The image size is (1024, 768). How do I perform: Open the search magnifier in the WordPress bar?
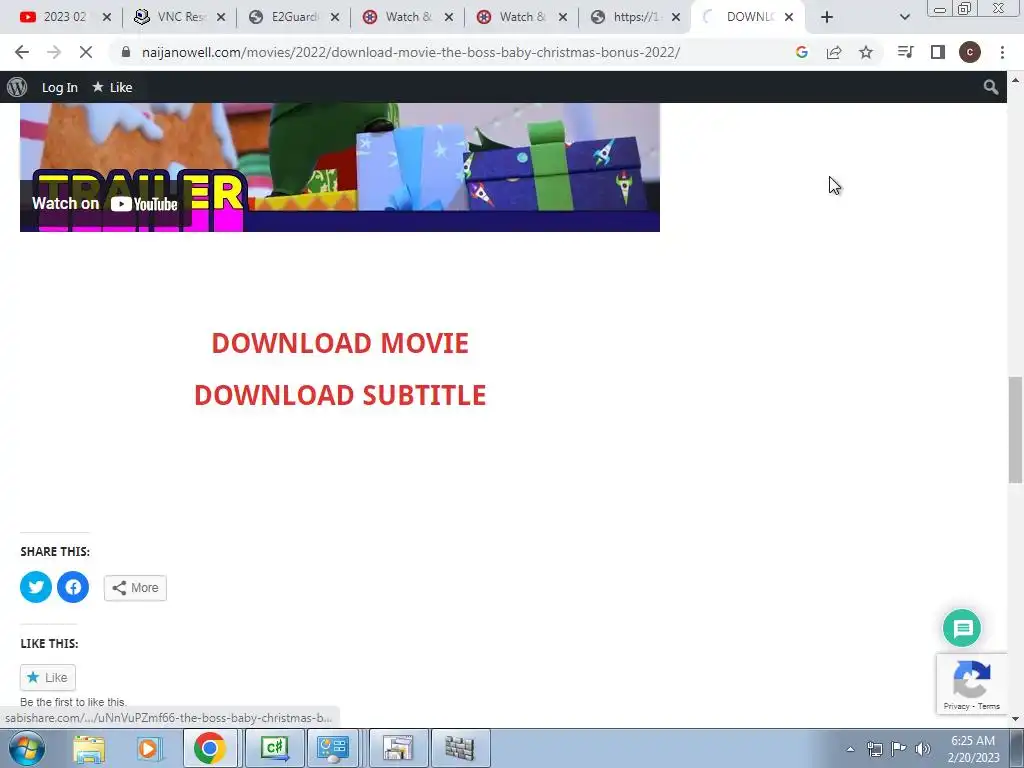(x=991, y=87)
